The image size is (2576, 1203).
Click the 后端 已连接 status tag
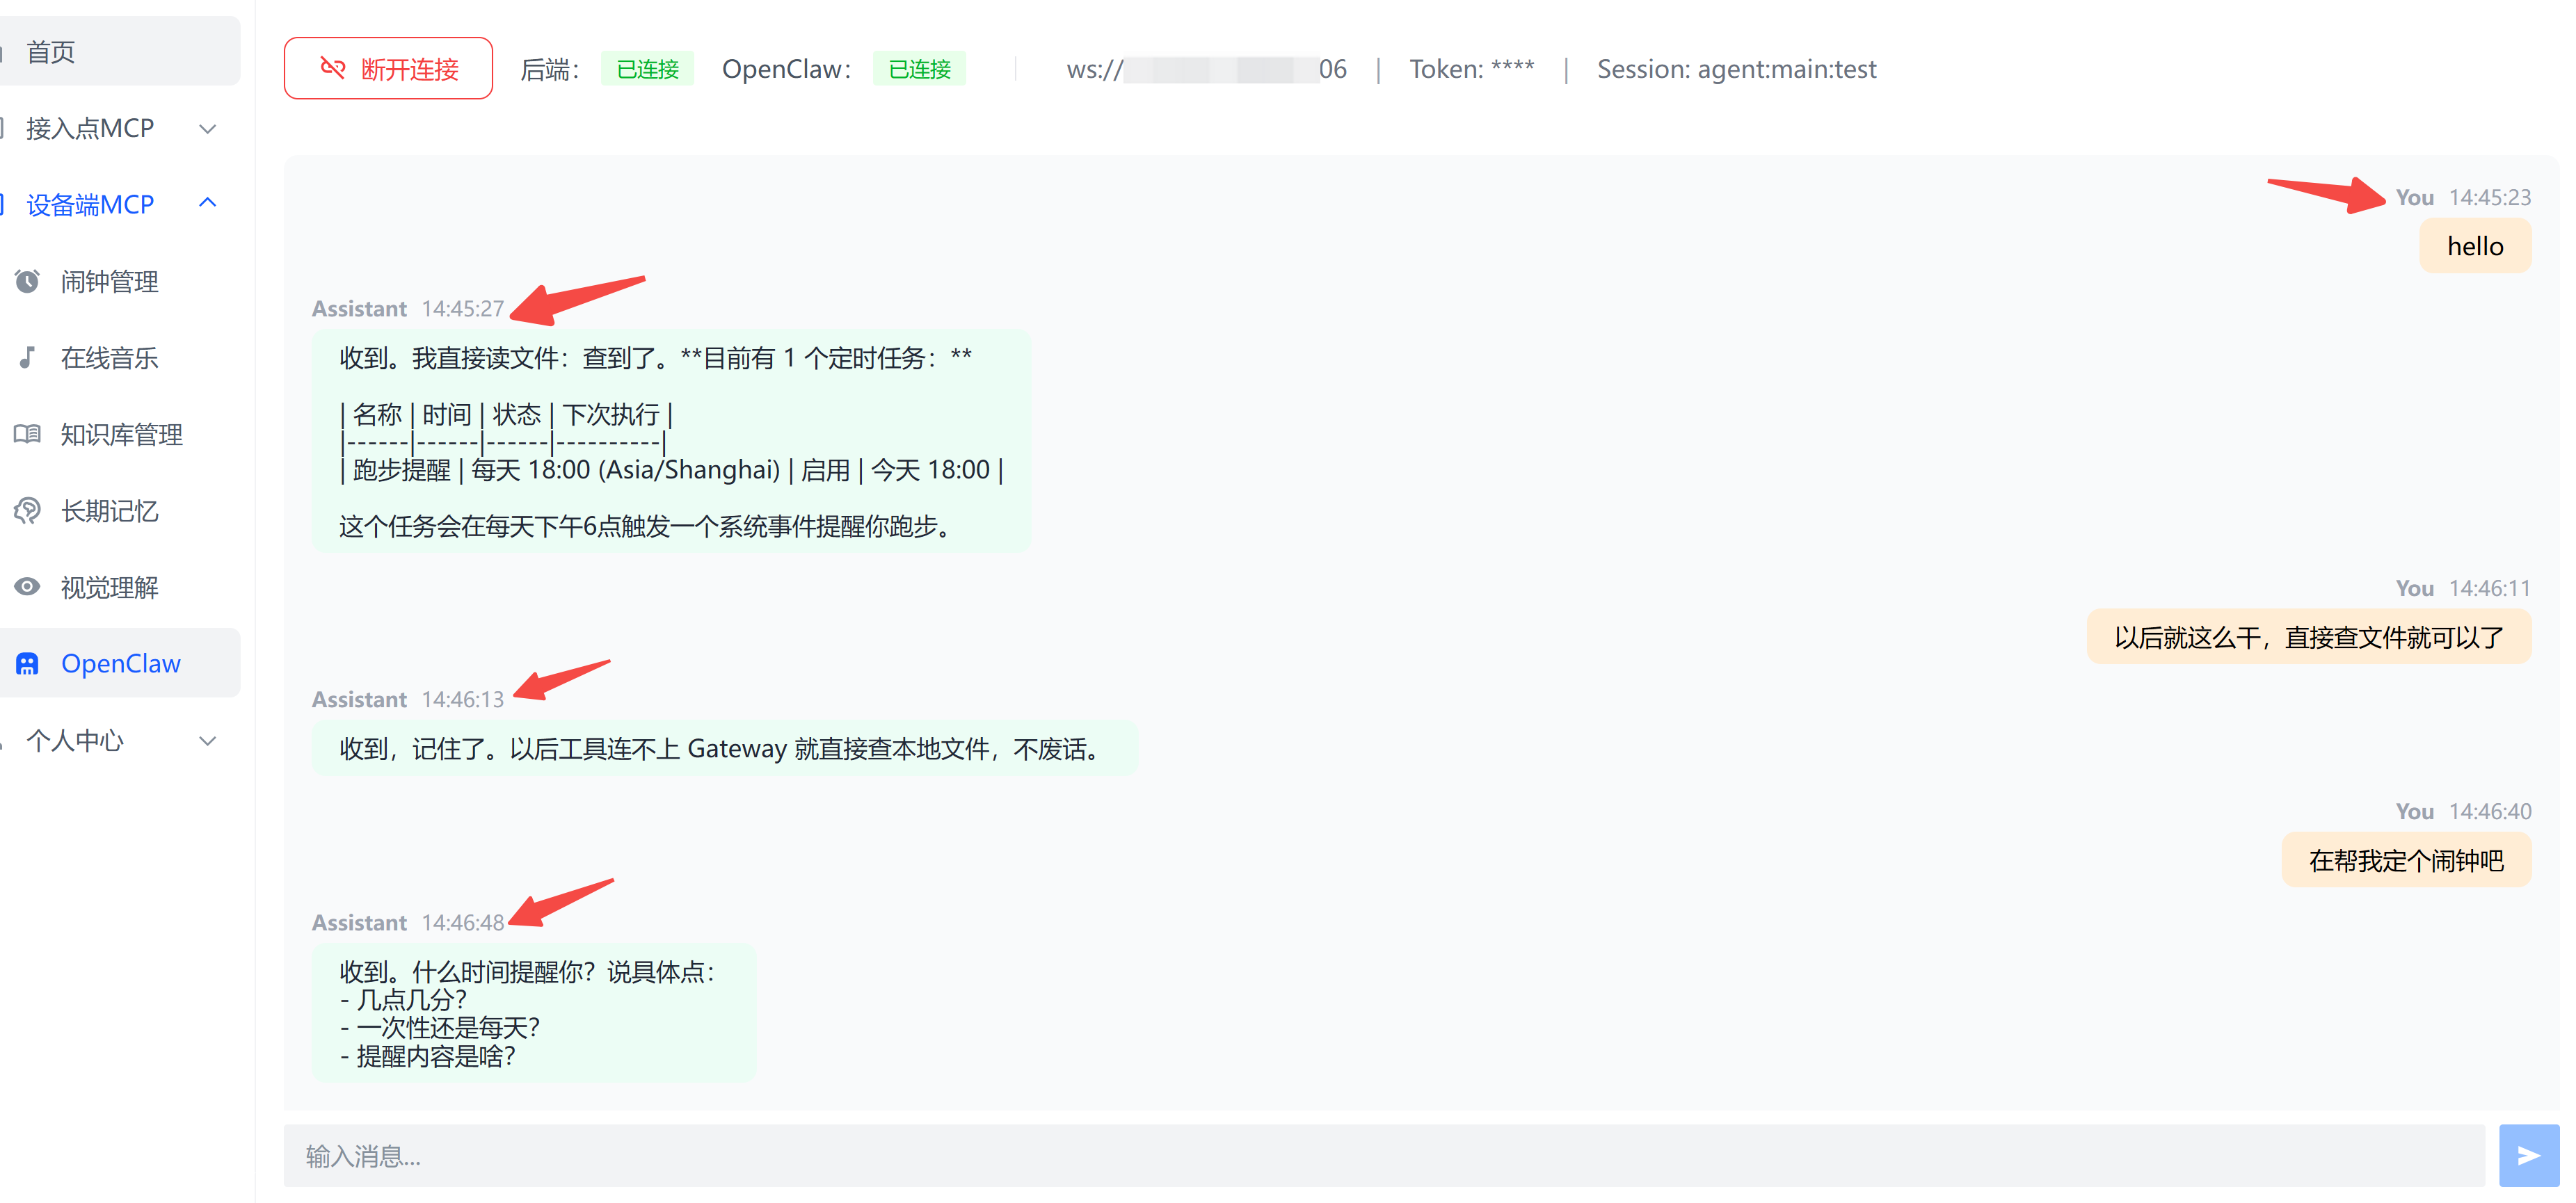coord(647,69)
